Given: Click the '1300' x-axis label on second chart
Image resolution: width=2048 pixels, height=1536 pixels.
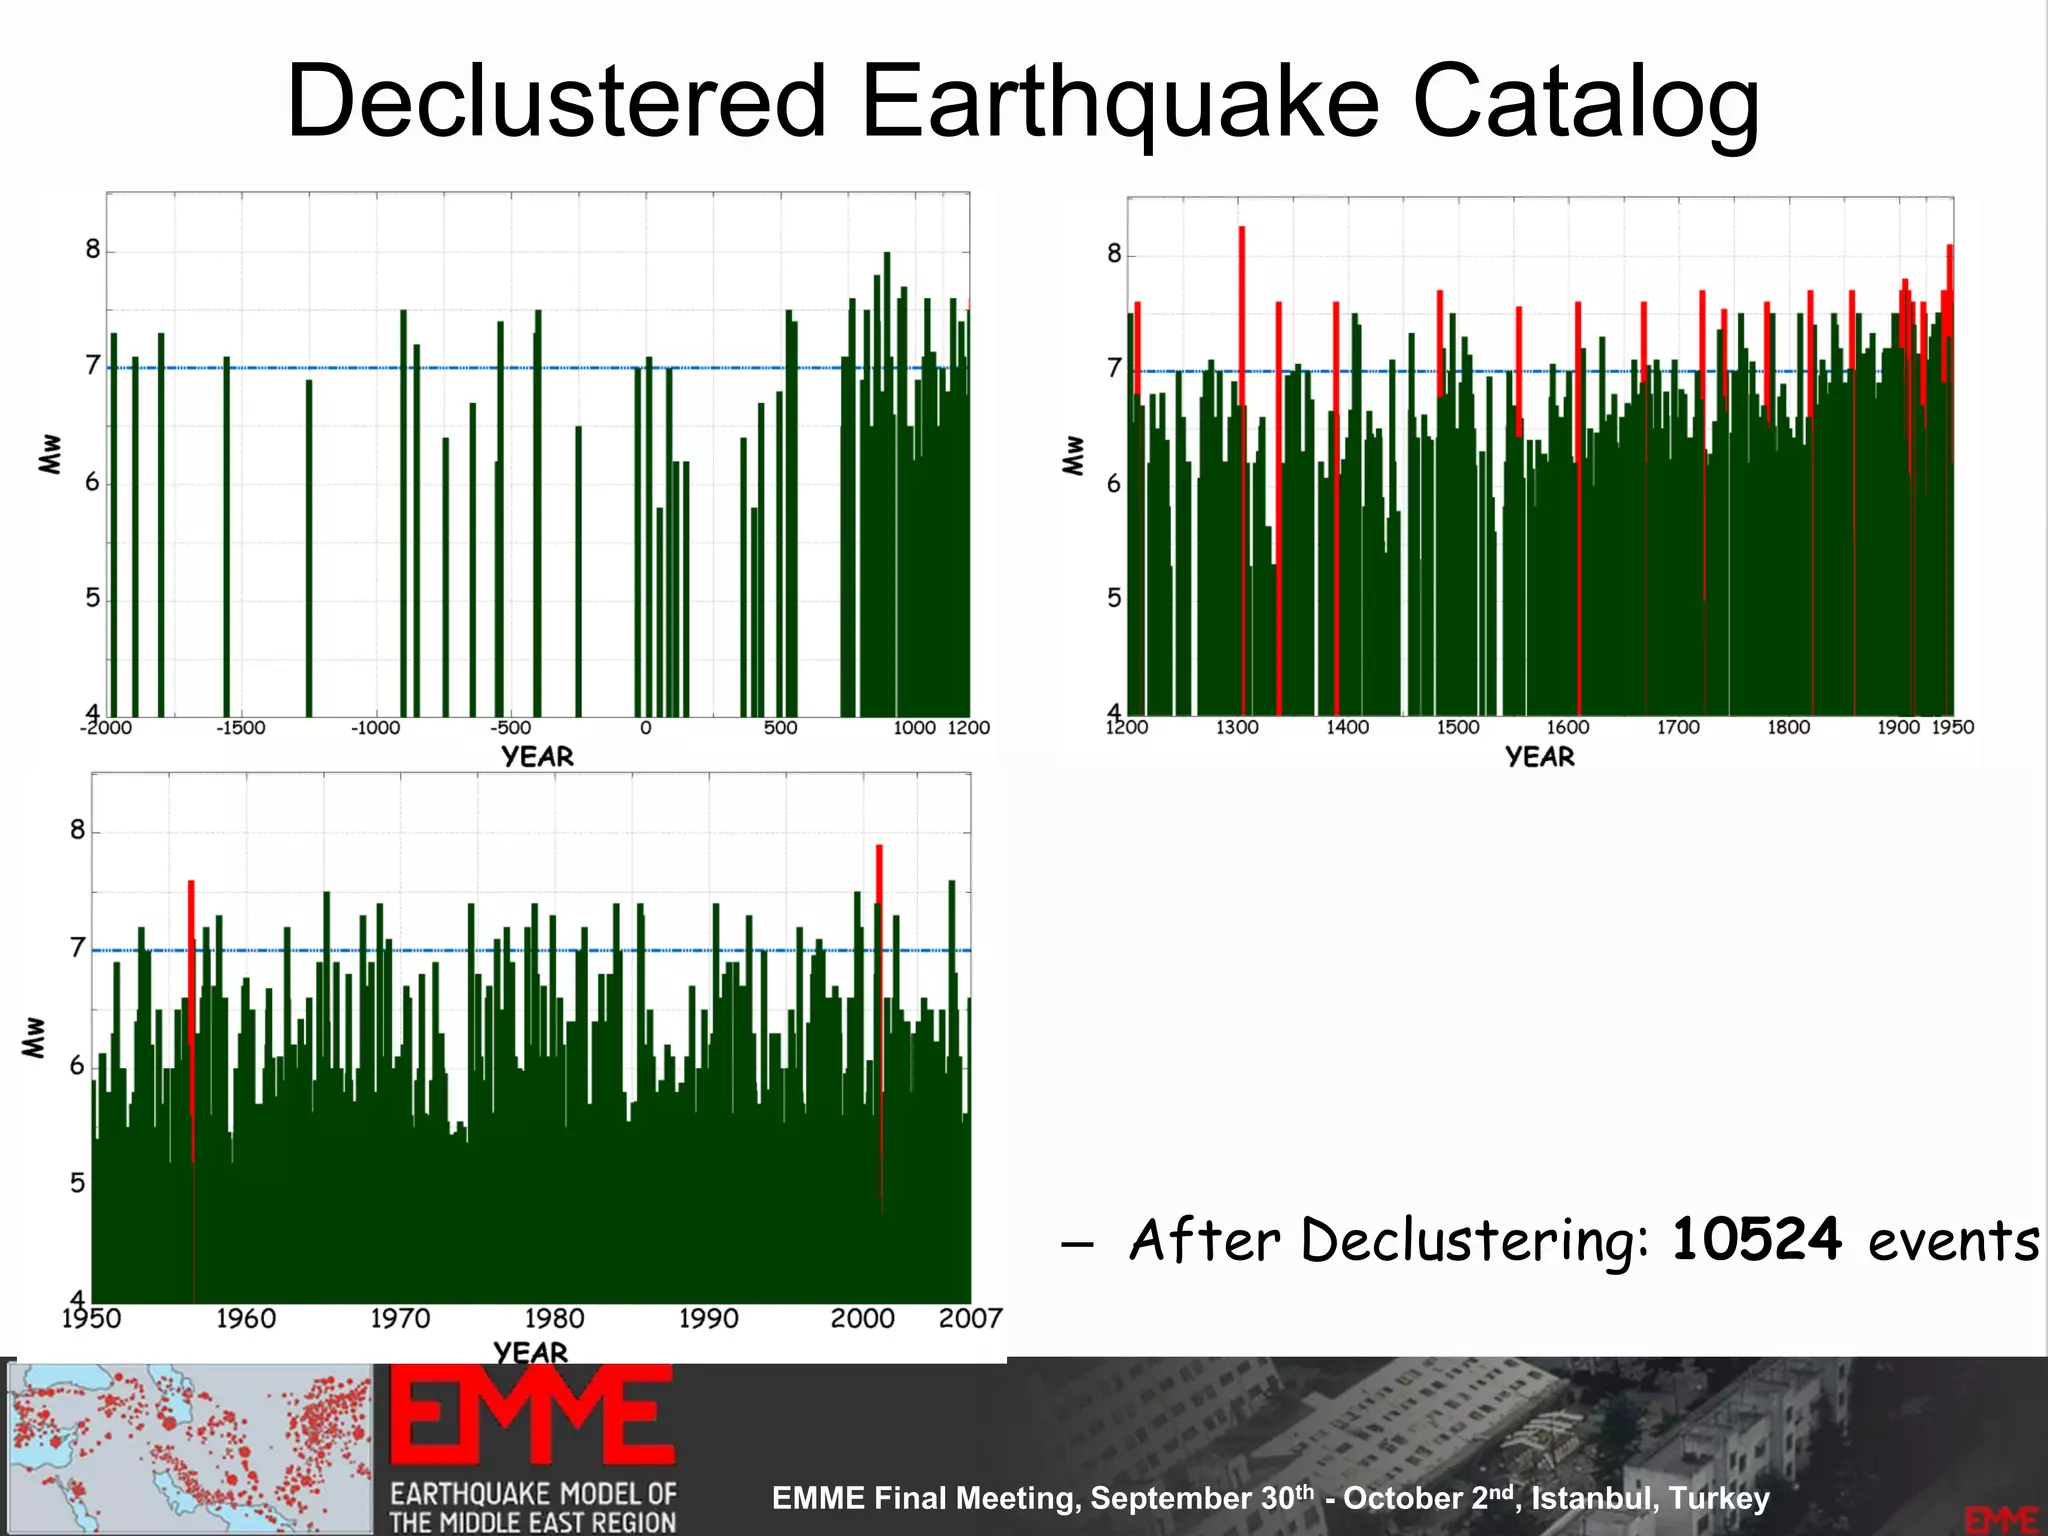Looking at the screenshot, I should coord(1237,727).
